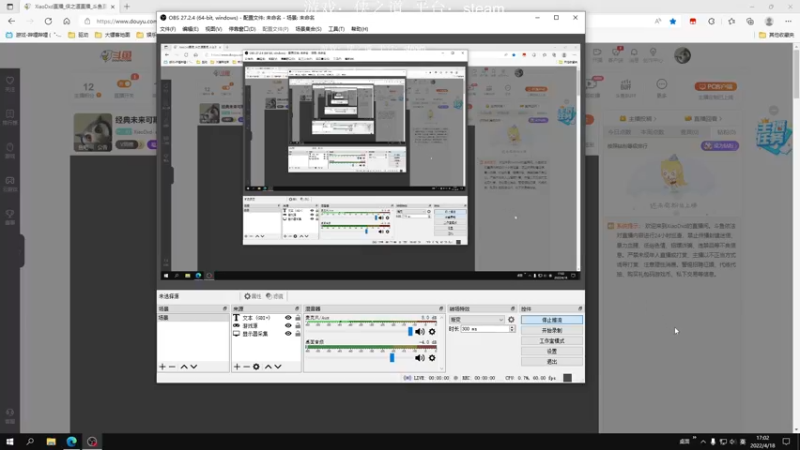Mute the 桌面音频 desktop audio channel
Image resolution: width=800 pixels, height=450 pixels.
tap(420, 358)
